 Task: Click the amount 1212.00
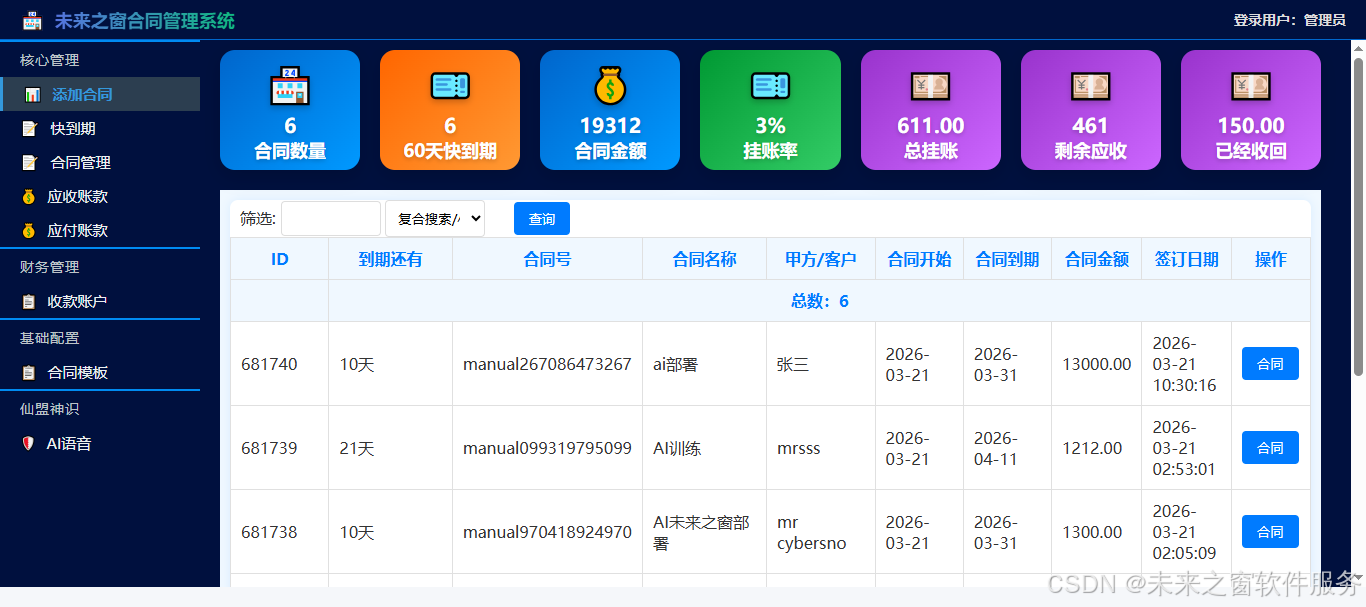(x=1092, y=448)
